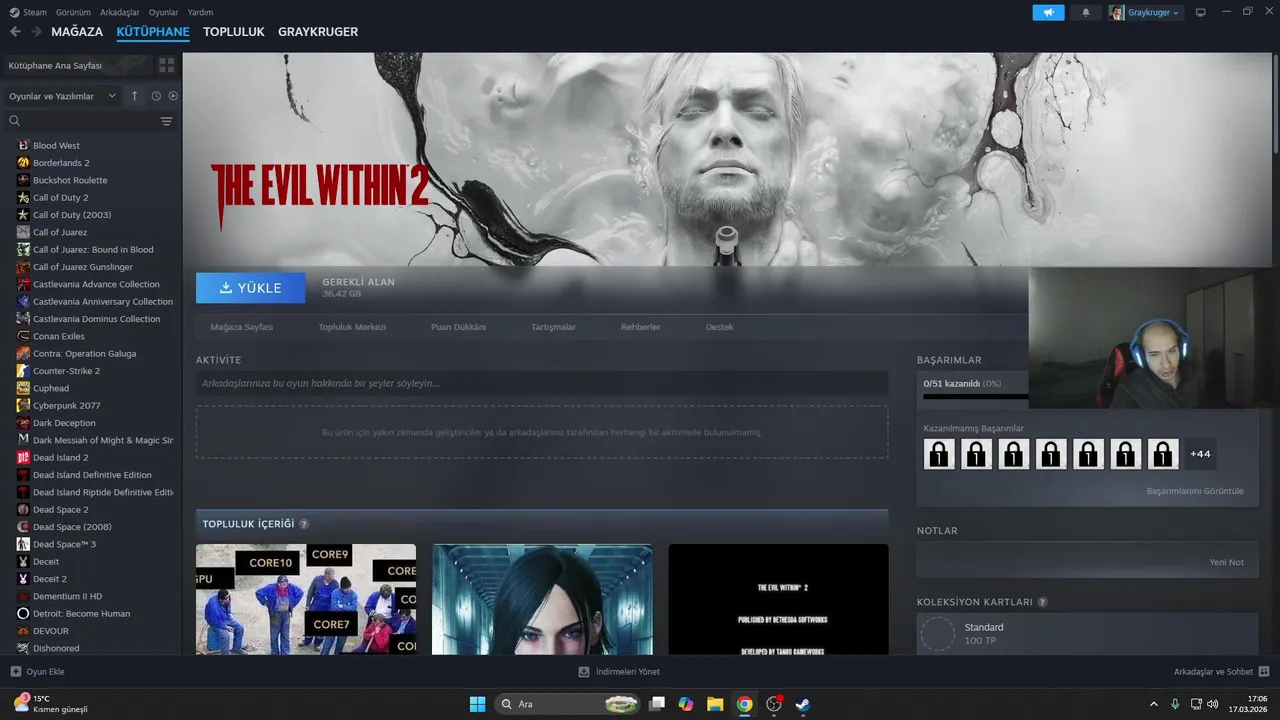Open the Puan Dükkânı link
The image size is (1280, 720).
[458, 327]
